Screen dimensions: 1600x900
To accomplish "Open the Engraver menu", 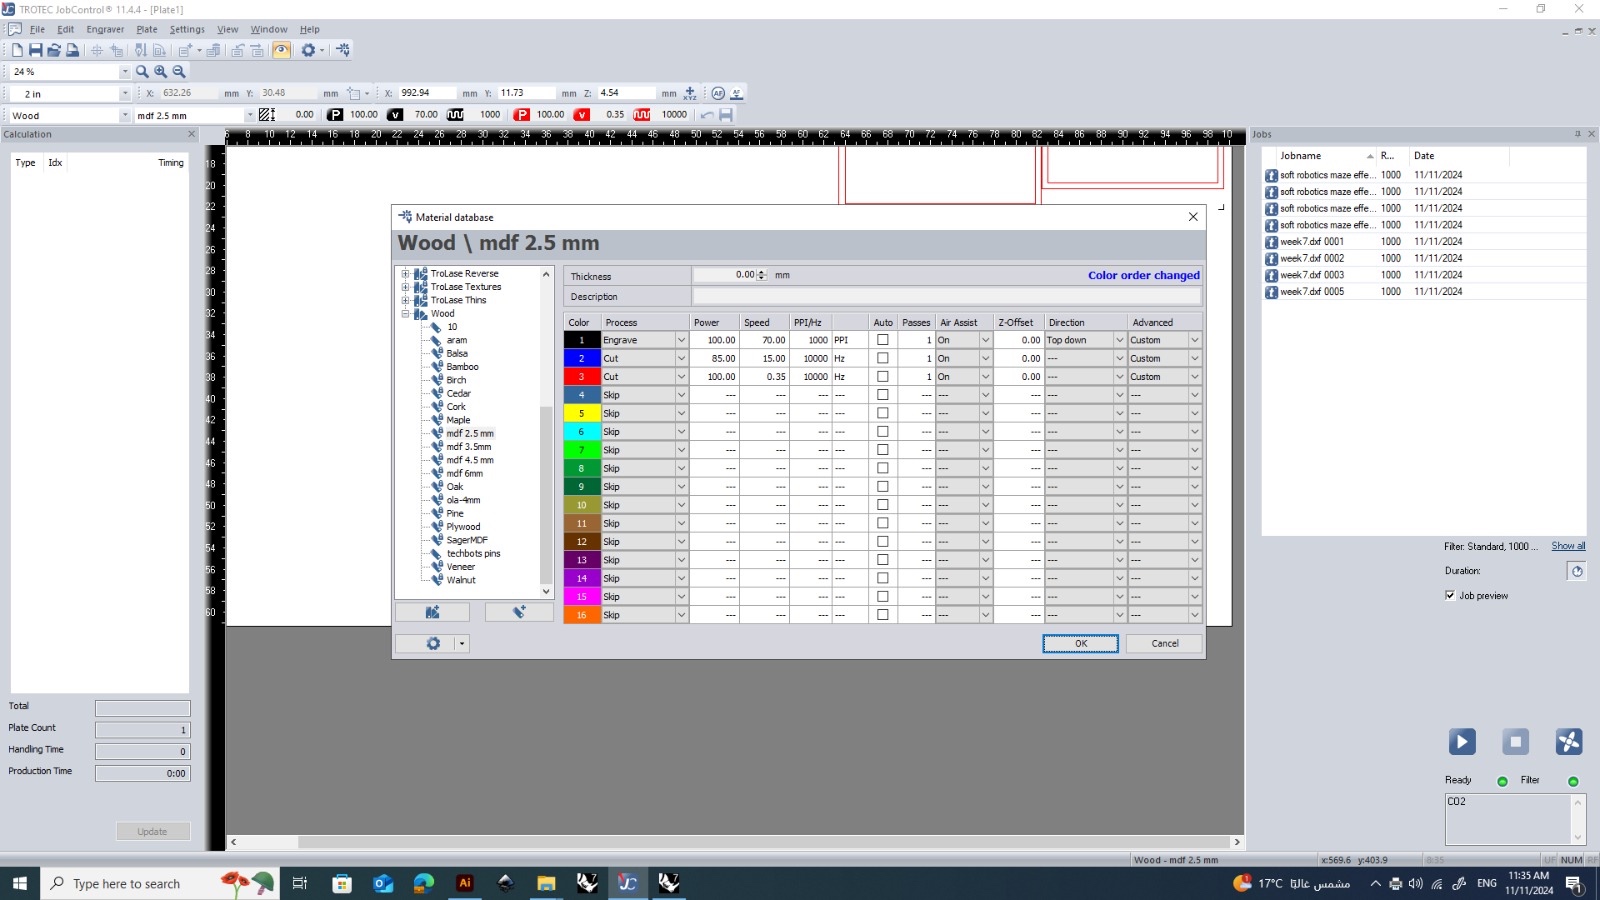I will pyautogui.click(x=105, y=29).
